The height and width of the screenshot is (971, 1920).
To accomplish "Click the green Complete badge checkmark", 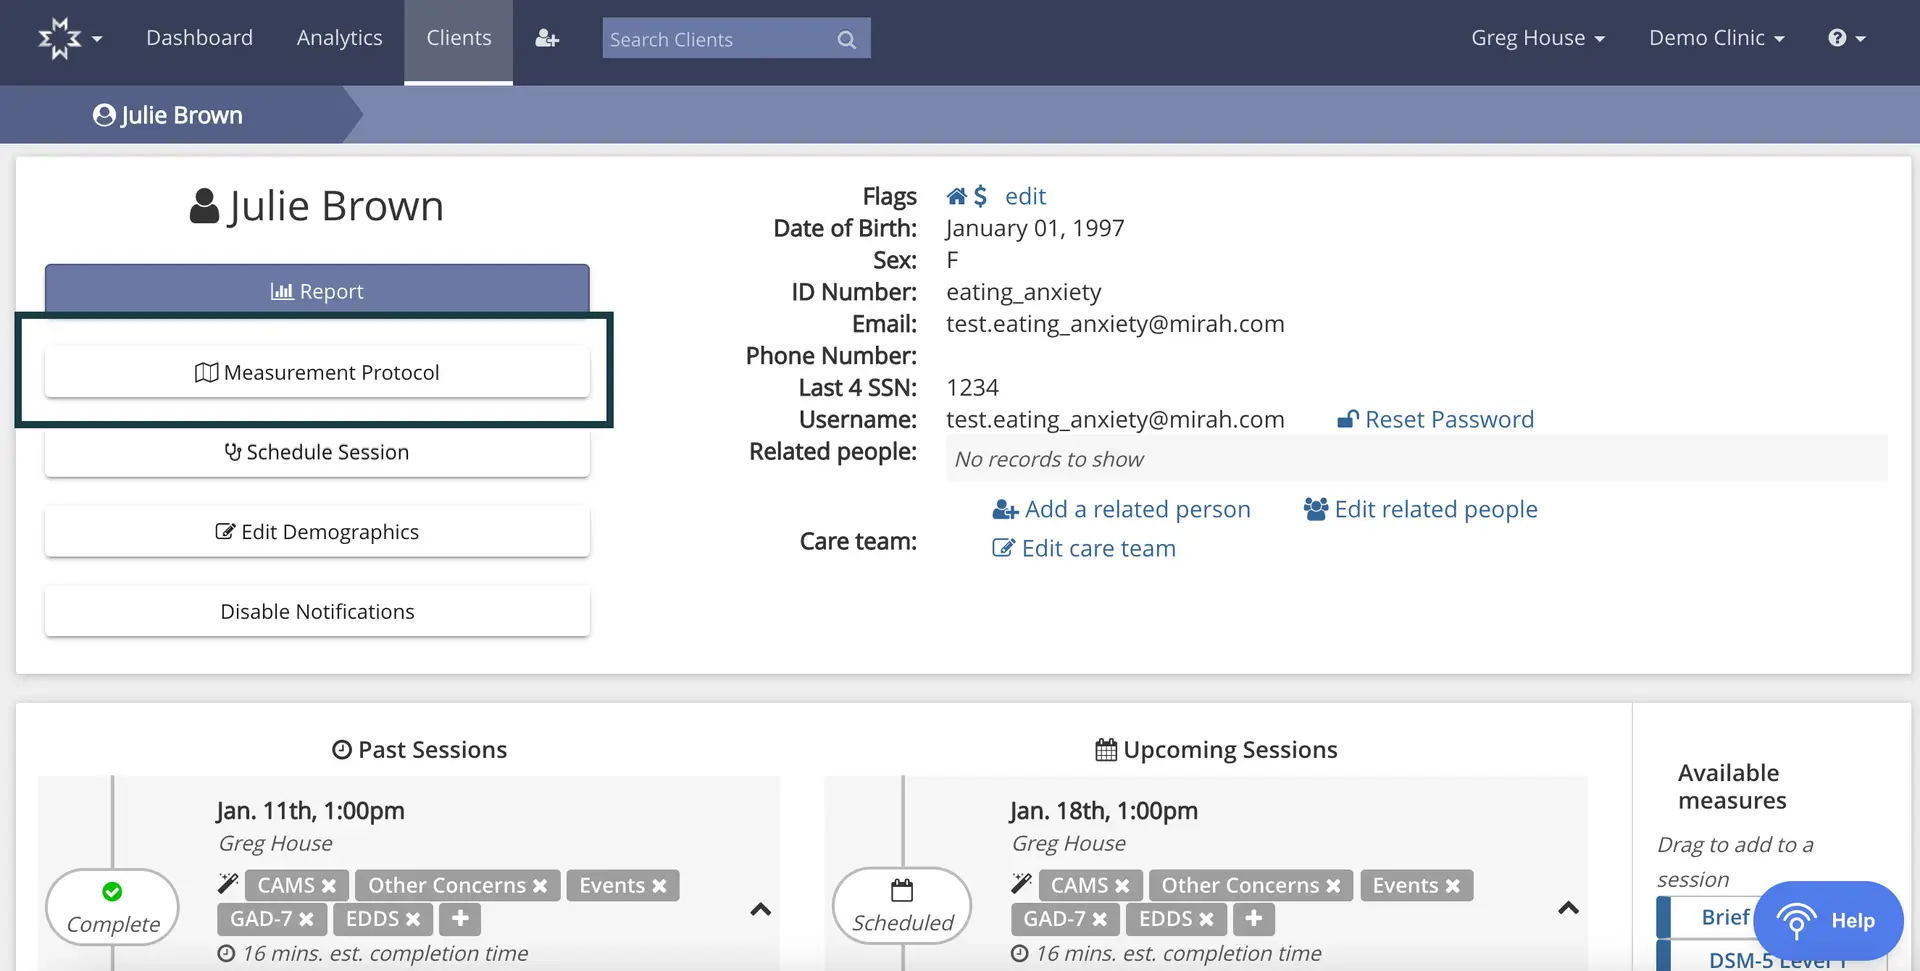I will (x=112, y=892).
